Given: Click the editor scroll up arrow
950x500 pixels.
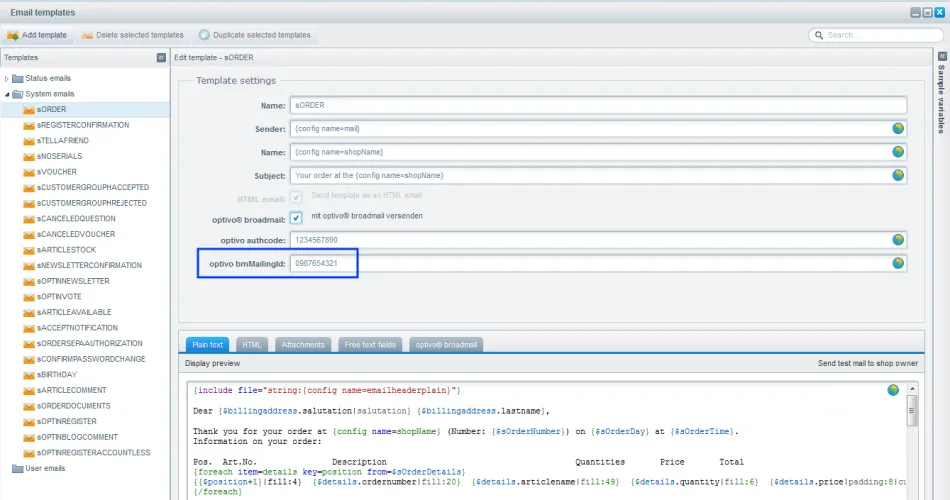Looking at the screenshot, I should [x=912, y=388].
